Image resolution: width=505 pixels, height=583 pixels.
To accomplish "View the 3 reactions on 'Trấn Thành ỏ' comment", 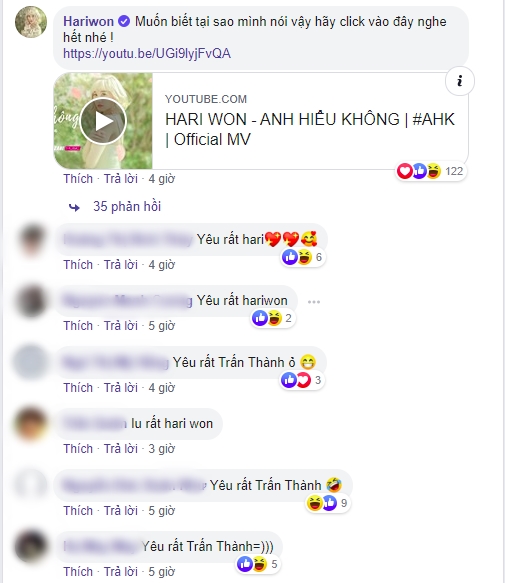I will pos(302,380).
